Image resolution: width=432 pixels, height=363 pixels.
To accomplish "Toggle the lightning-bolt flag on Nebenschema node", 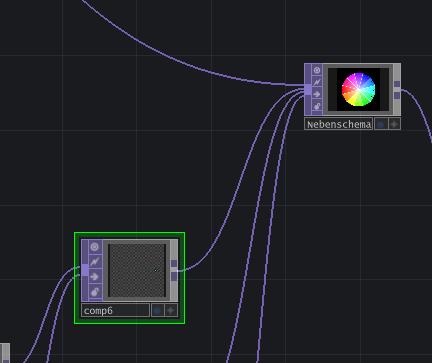I will tap(317, 82).
